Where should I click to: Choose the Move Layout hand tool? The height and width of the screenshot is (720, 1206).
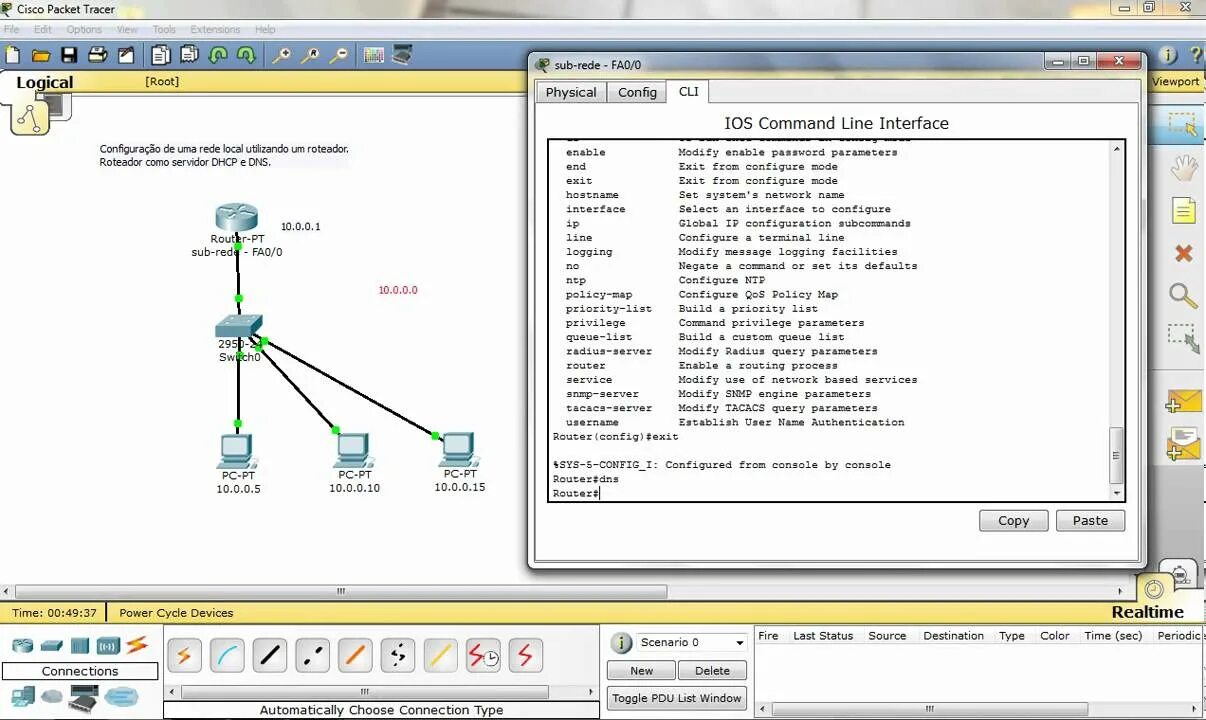tap(1183, 167)
